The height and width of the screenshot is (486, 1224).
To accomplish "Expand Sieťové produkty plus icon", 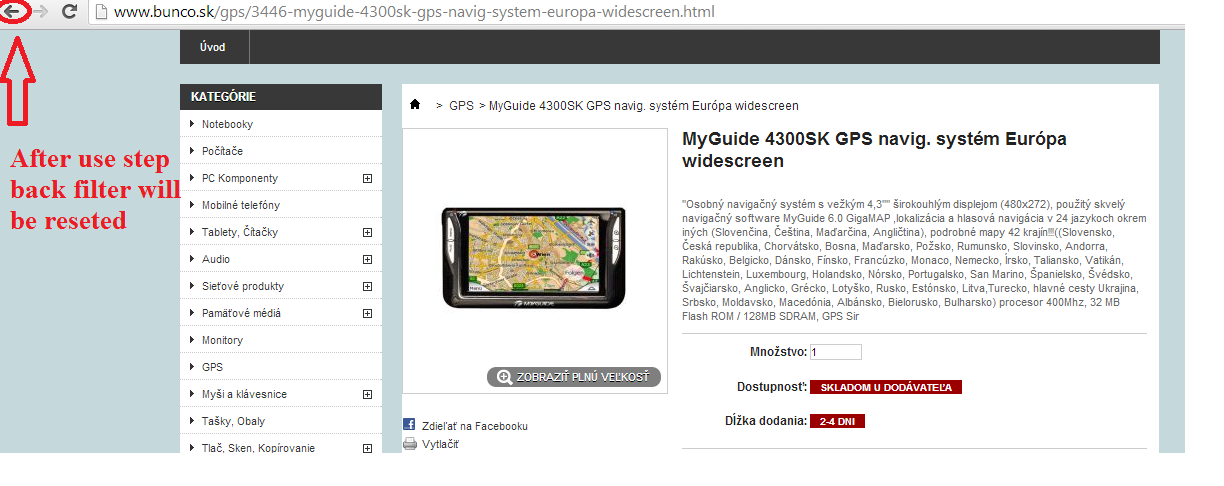I will coord(367,286).
